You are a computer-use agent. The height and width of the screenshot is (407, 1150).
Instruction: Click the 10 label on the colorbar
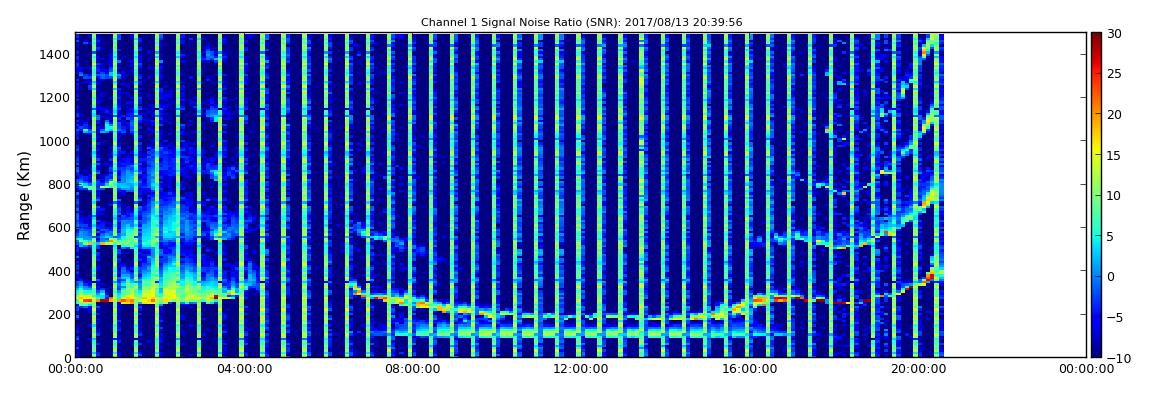click(x=1115, y=196)
